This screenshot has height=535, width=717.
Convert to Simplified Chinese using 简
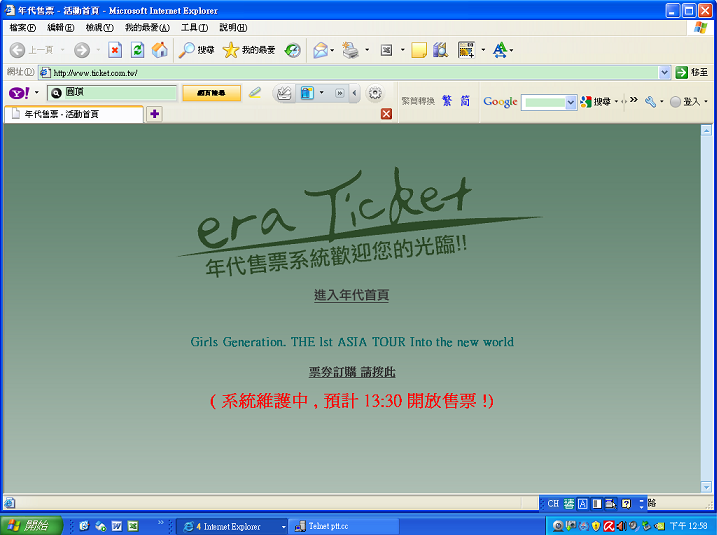(x=465, y=101)
